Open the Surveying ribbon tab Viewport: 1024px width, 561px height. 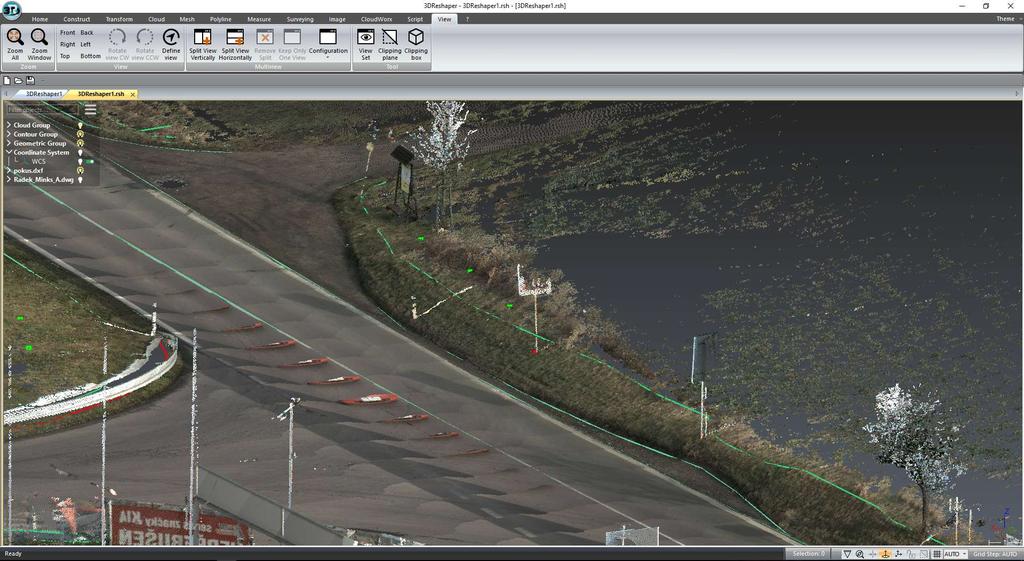tap(300, 19)
